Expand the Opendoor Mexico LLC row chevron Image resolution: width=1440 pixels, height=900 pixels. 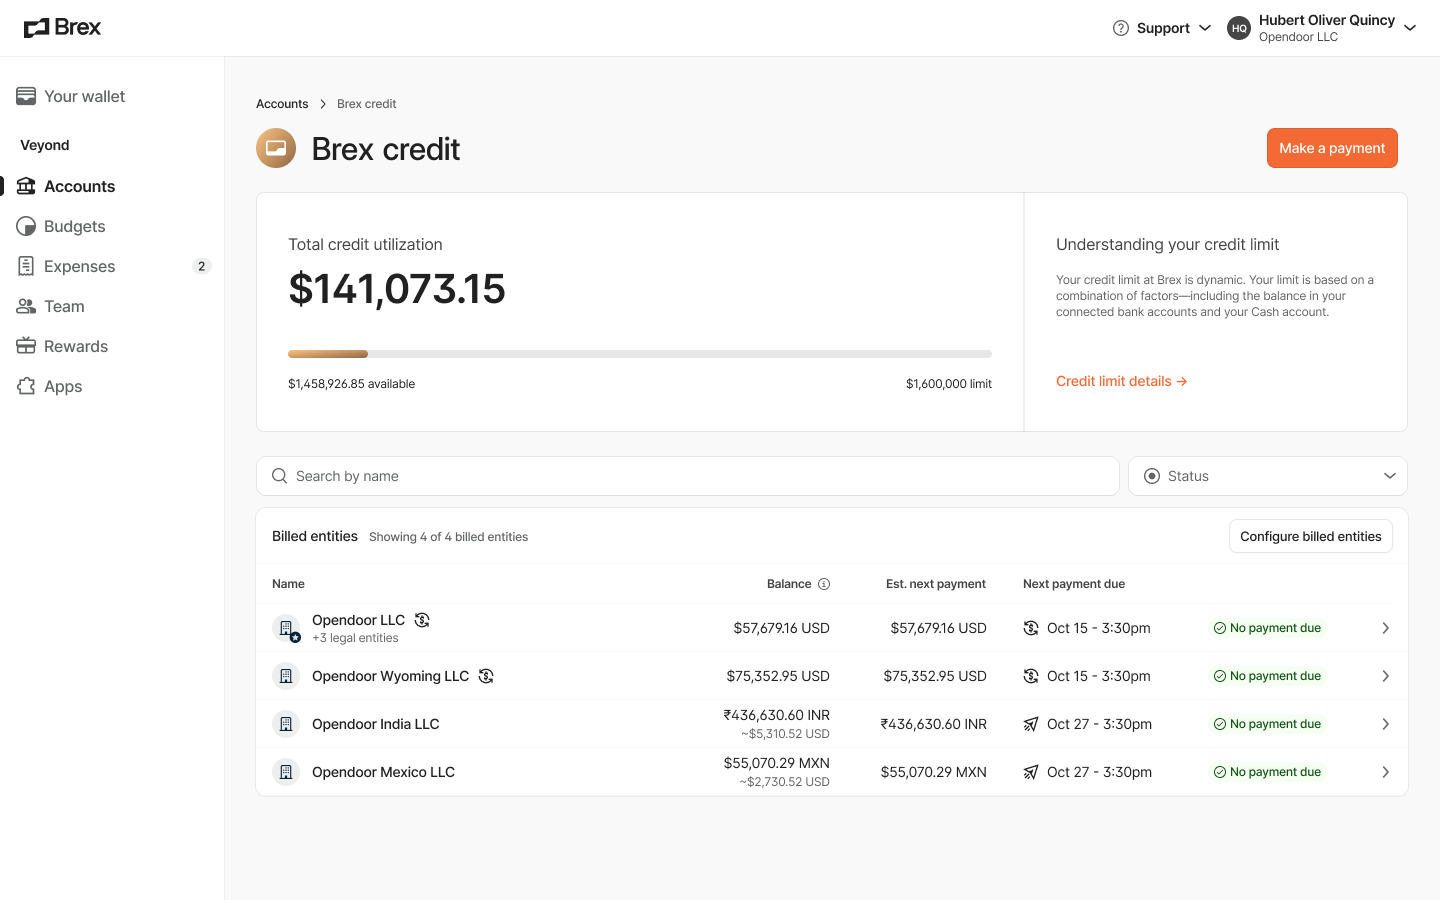click(1386, 772)
